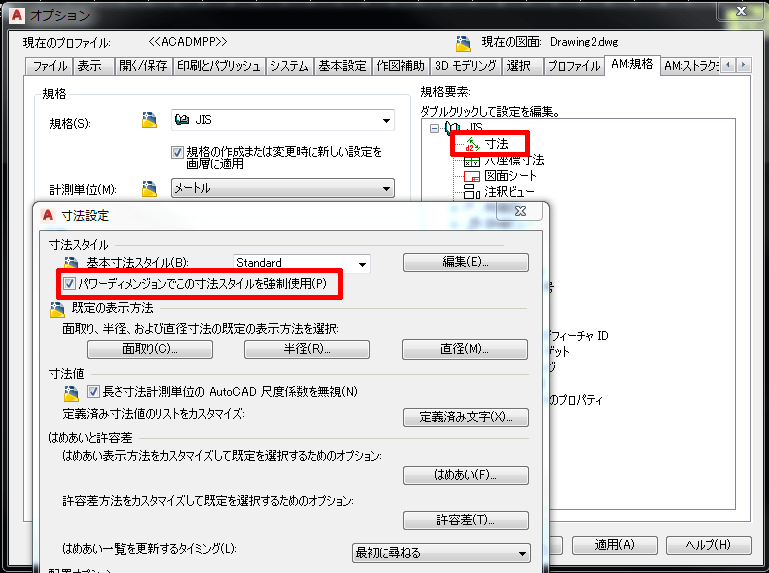This screenshot has height=573, width=769.
Task: Click the 図面シート icon in the tree
Action: pos(472,176)
